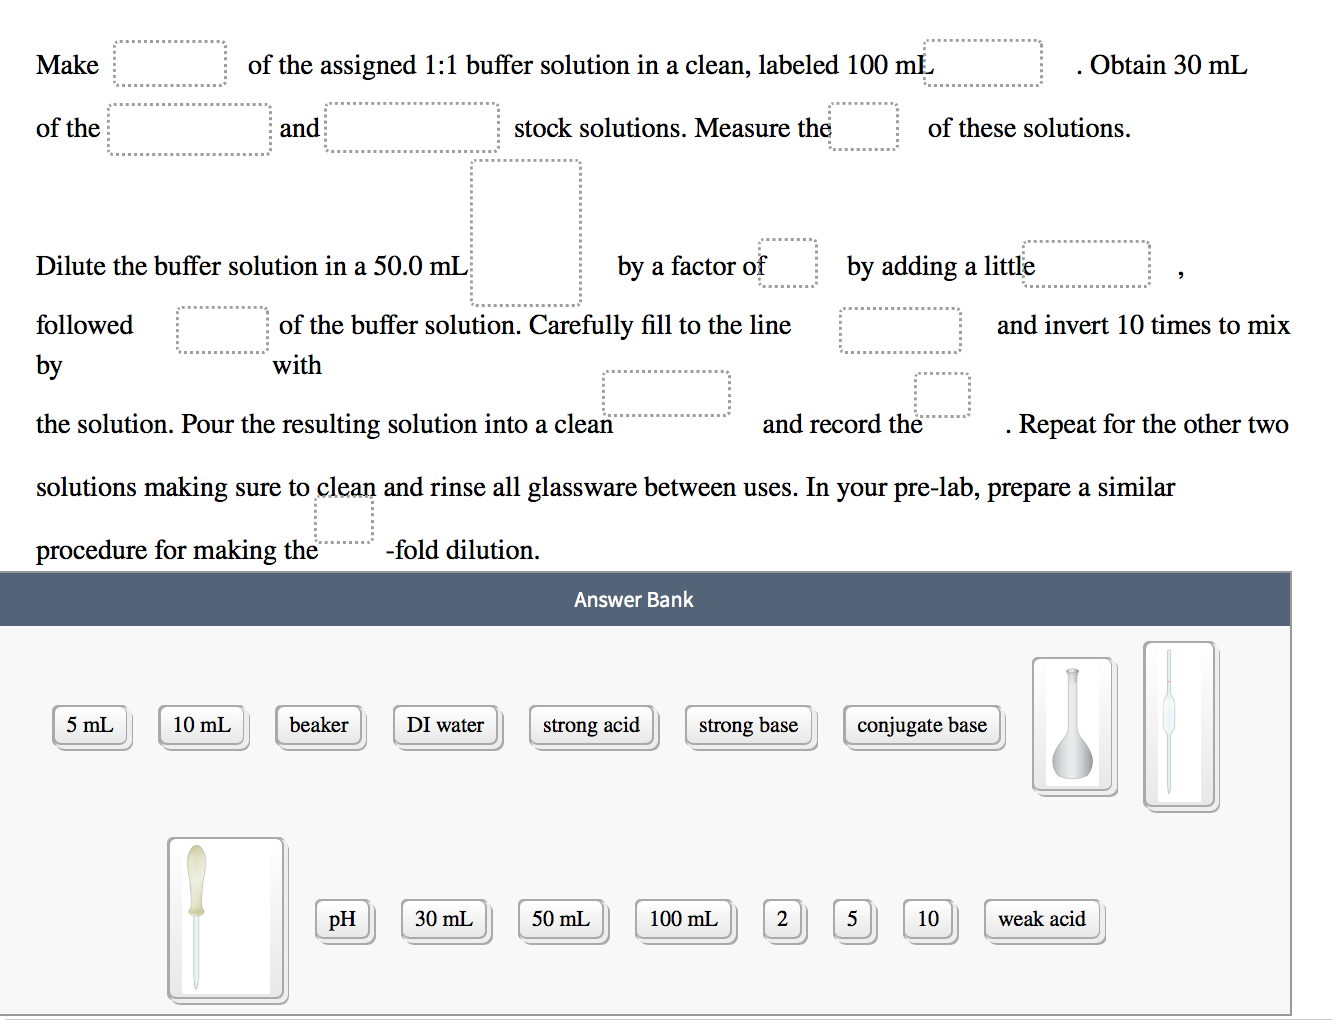This screenshot has height=1020, width=1332.
Task: Click the 100 mL answer tile
Action: (684, 918)
